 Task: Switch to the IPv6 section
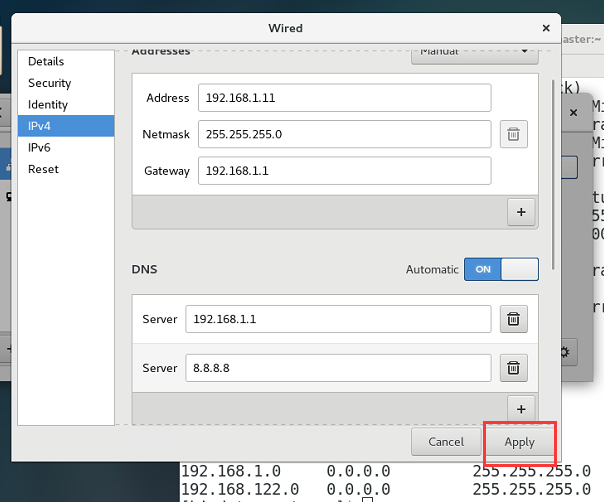pyautogui.click(x=66, y=148)
